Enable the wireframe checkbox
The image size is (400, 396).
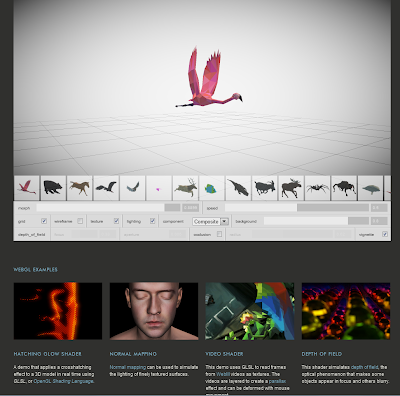coord(80,221)
